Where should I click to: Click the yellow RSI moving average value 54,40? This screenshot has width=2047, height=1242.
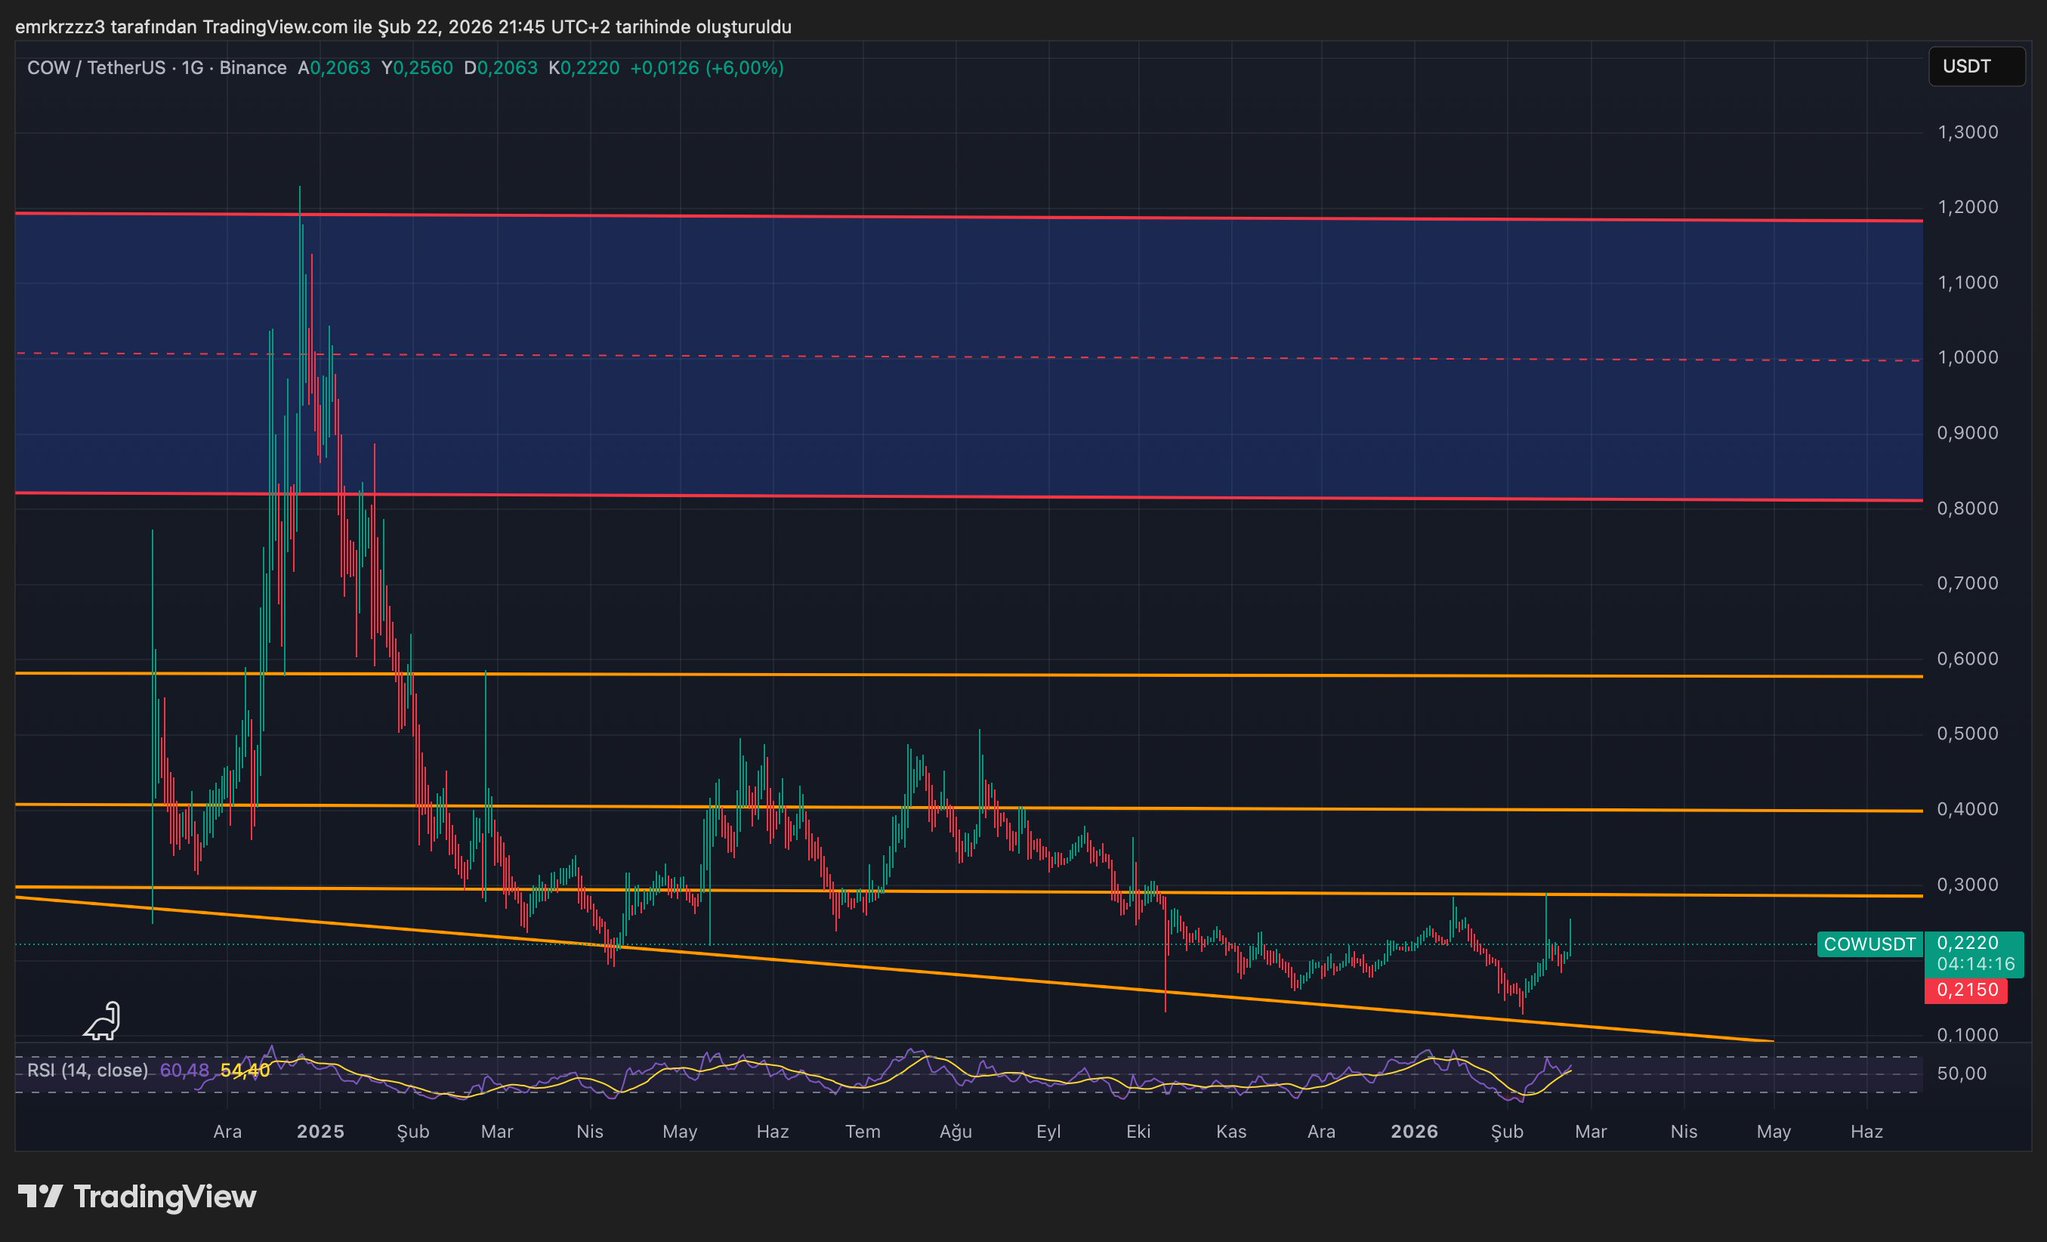(x=245, y=1070)
